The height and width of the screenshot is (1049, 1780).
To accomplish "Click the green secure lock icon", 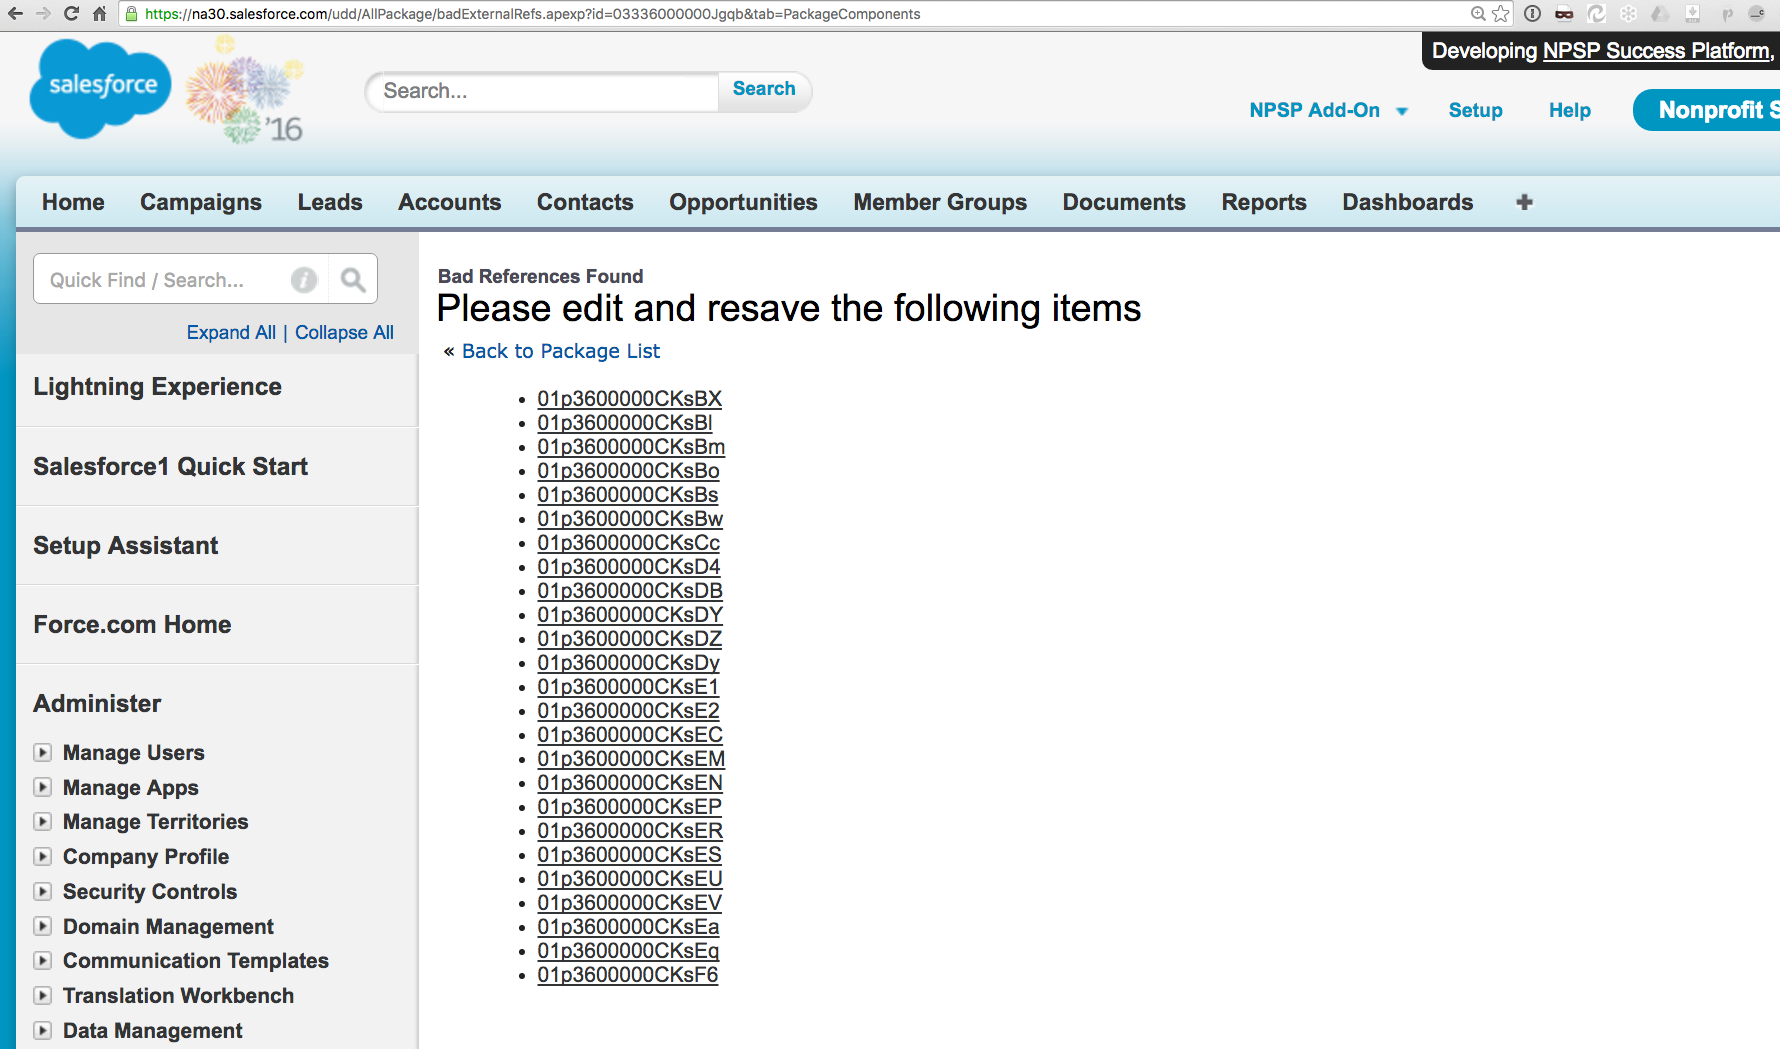I will (x=131, y=14).
